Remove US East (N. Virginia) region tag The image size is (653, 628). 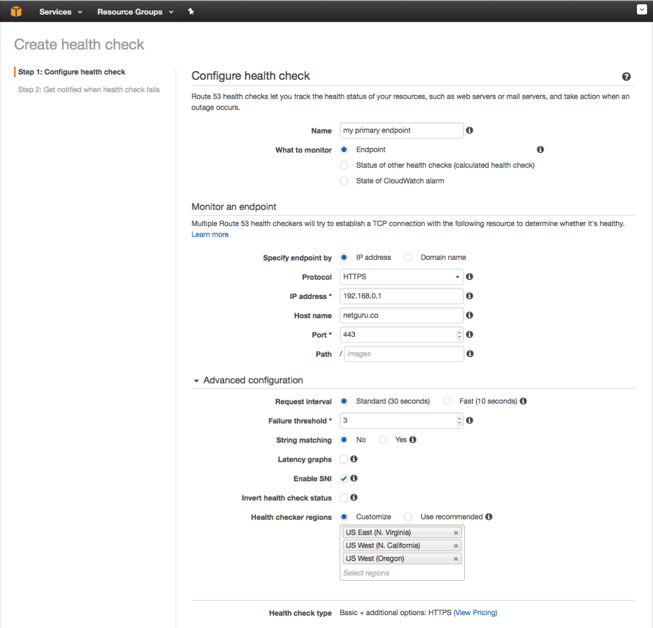456,533
